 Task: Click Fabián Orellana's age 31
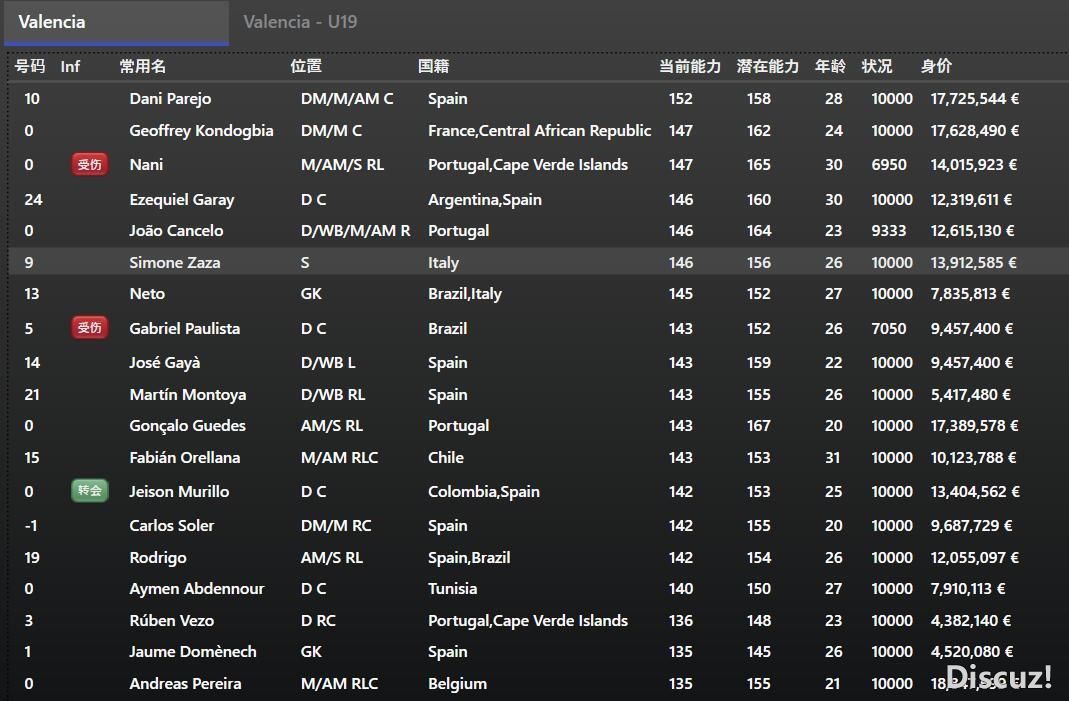point(833,458)
